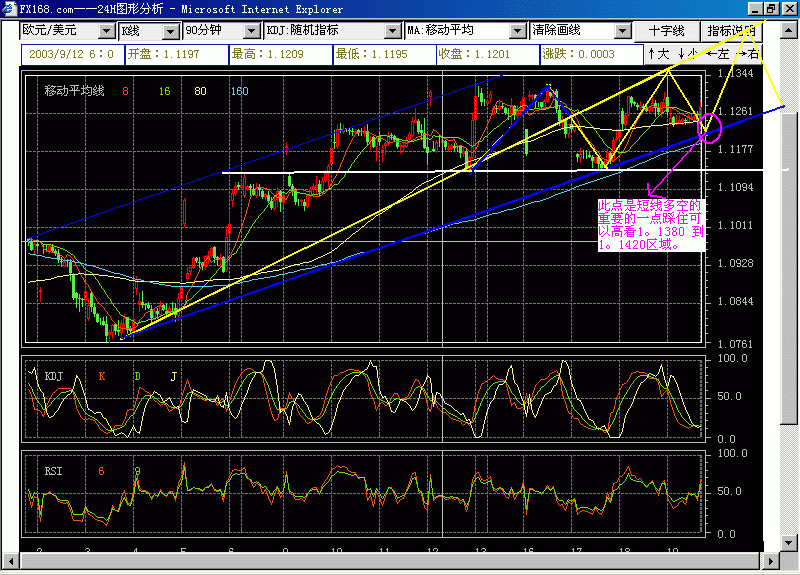The image size is (800, 575).
Task: Open the MA:移动平均 dropdown
Action: [465, 31]
